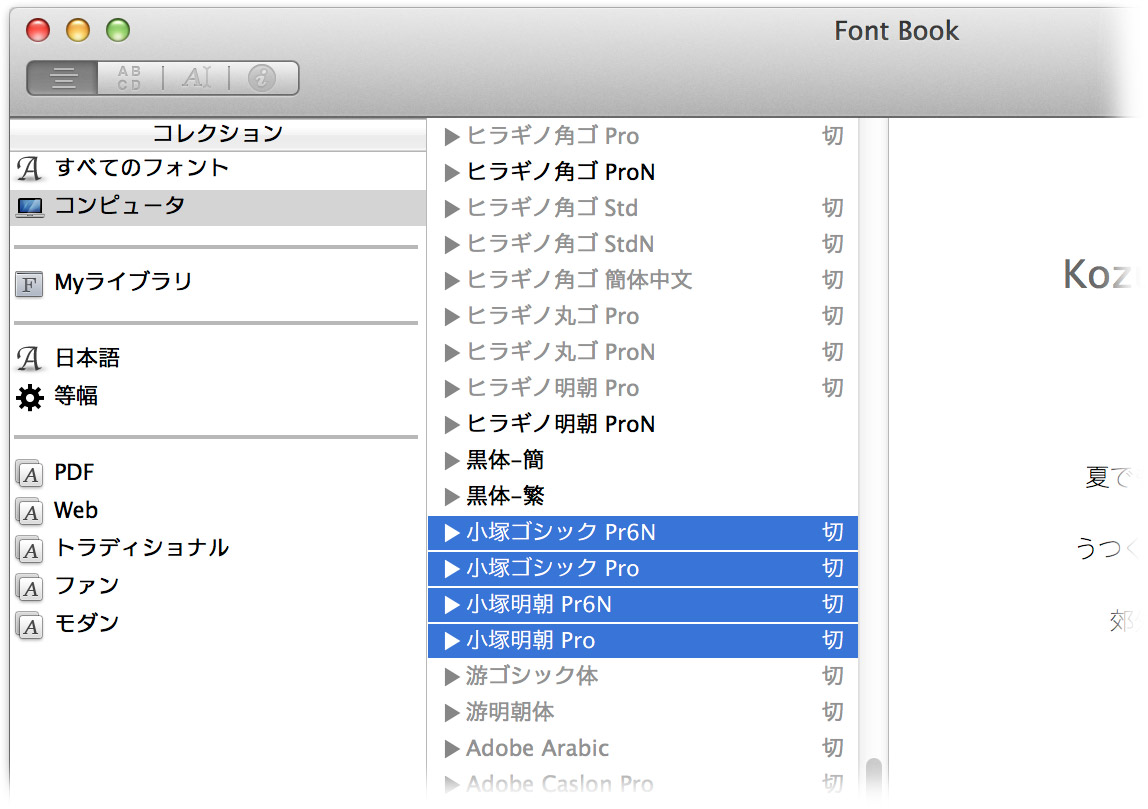Screen dimensions: 1148x809
Task: Expand the ヒラギノ明朝 ProN font family
Action: pyautogui.click(x=452, y=425)
